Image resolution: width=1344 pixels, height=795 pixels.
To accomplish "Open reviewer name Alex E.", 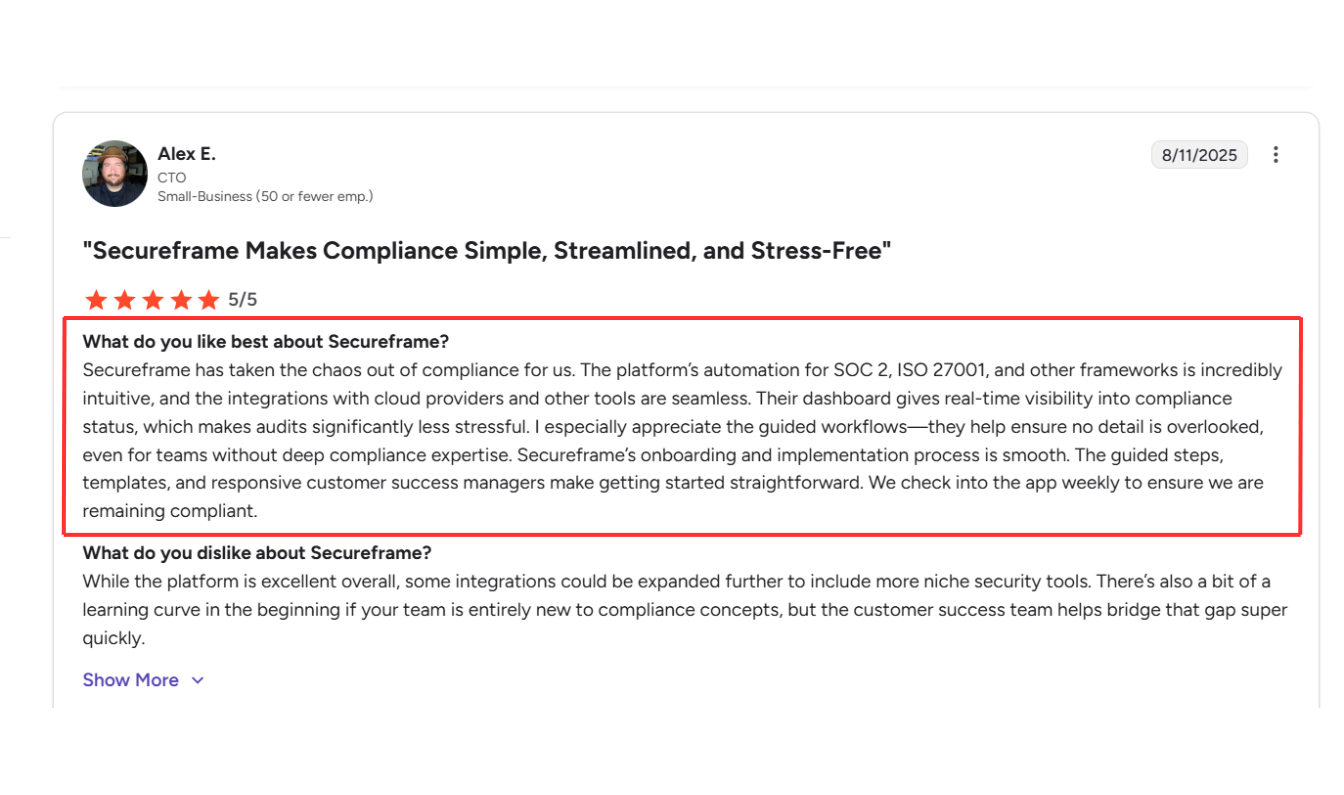I will (186, 153).
